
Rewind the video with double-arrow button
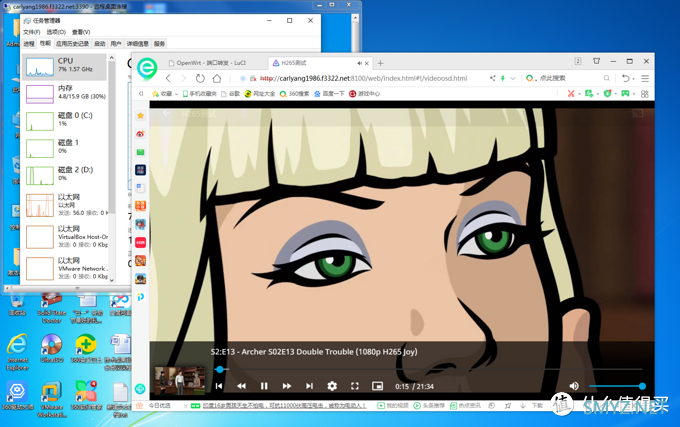(241, 386)
